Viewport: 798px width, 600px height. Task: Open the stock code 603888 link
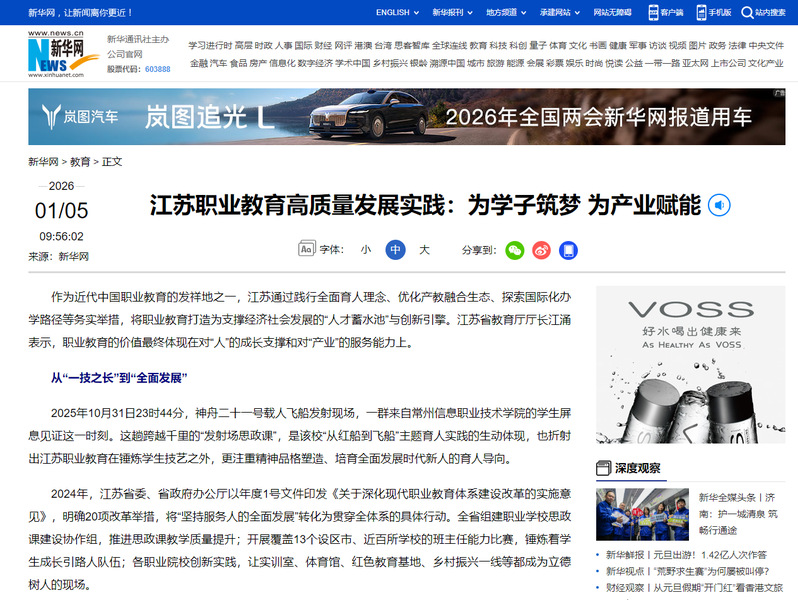click(x=157, y=69)
